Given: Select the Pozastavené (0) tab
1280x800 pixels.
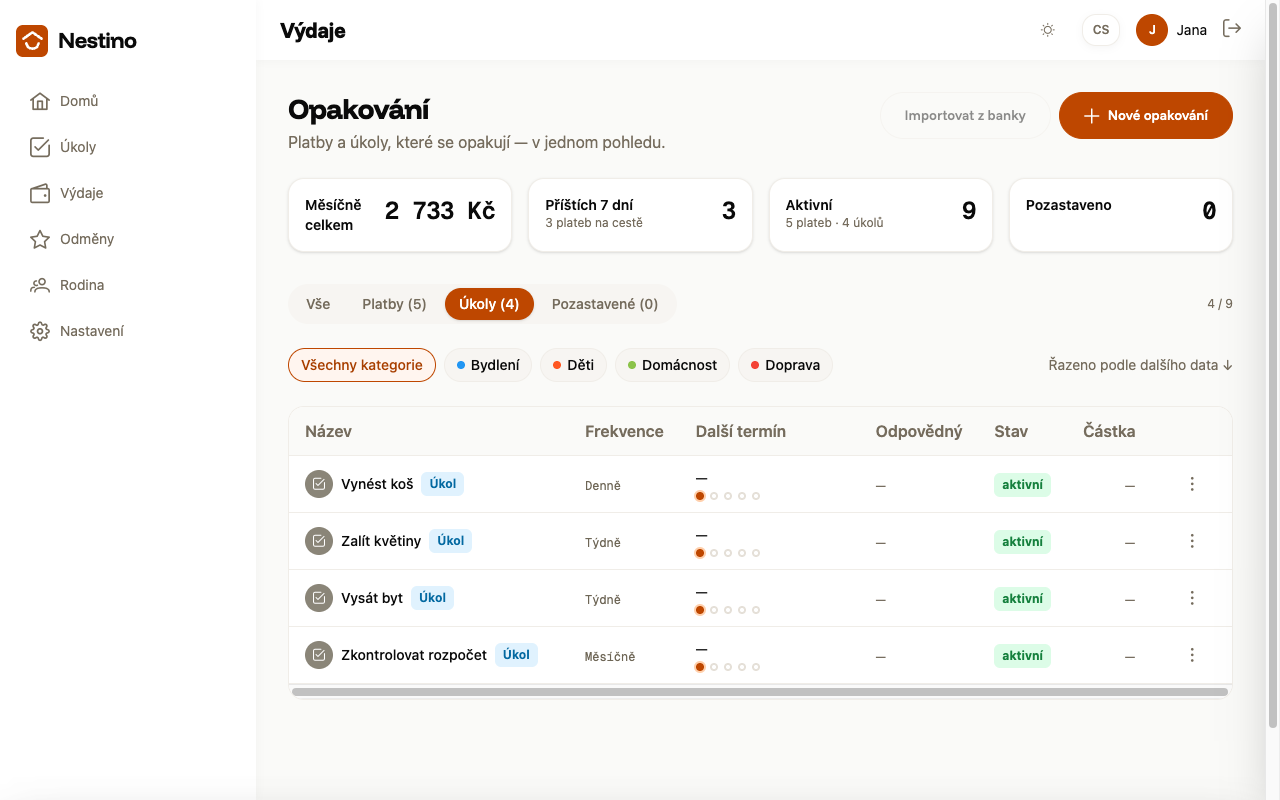Looking at the screenshot, I should (x=605, y=304).
